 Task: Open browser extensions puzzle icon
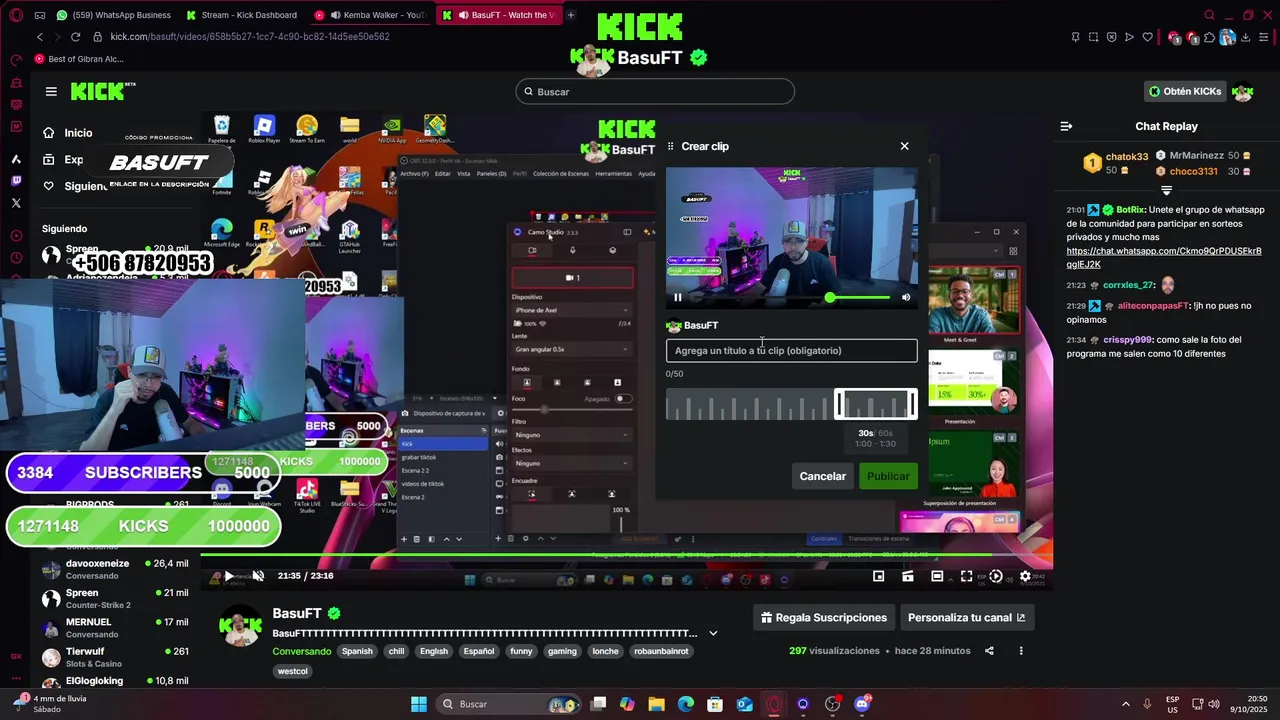pyautogui.click(x=1209, y=37)
